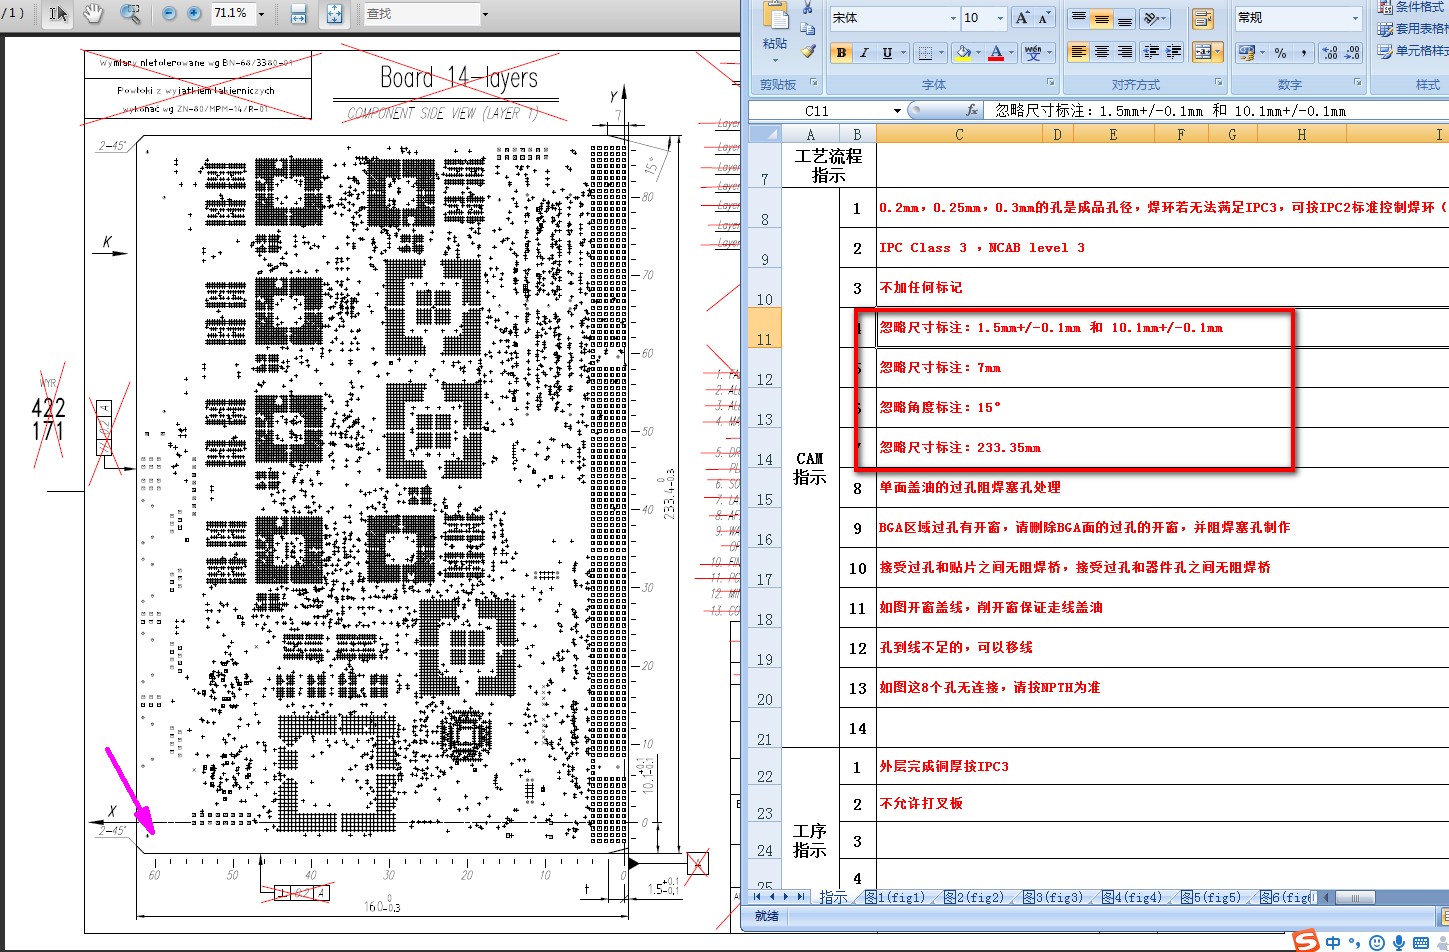
Task: Align text right
Action: tap(1124, 52)
